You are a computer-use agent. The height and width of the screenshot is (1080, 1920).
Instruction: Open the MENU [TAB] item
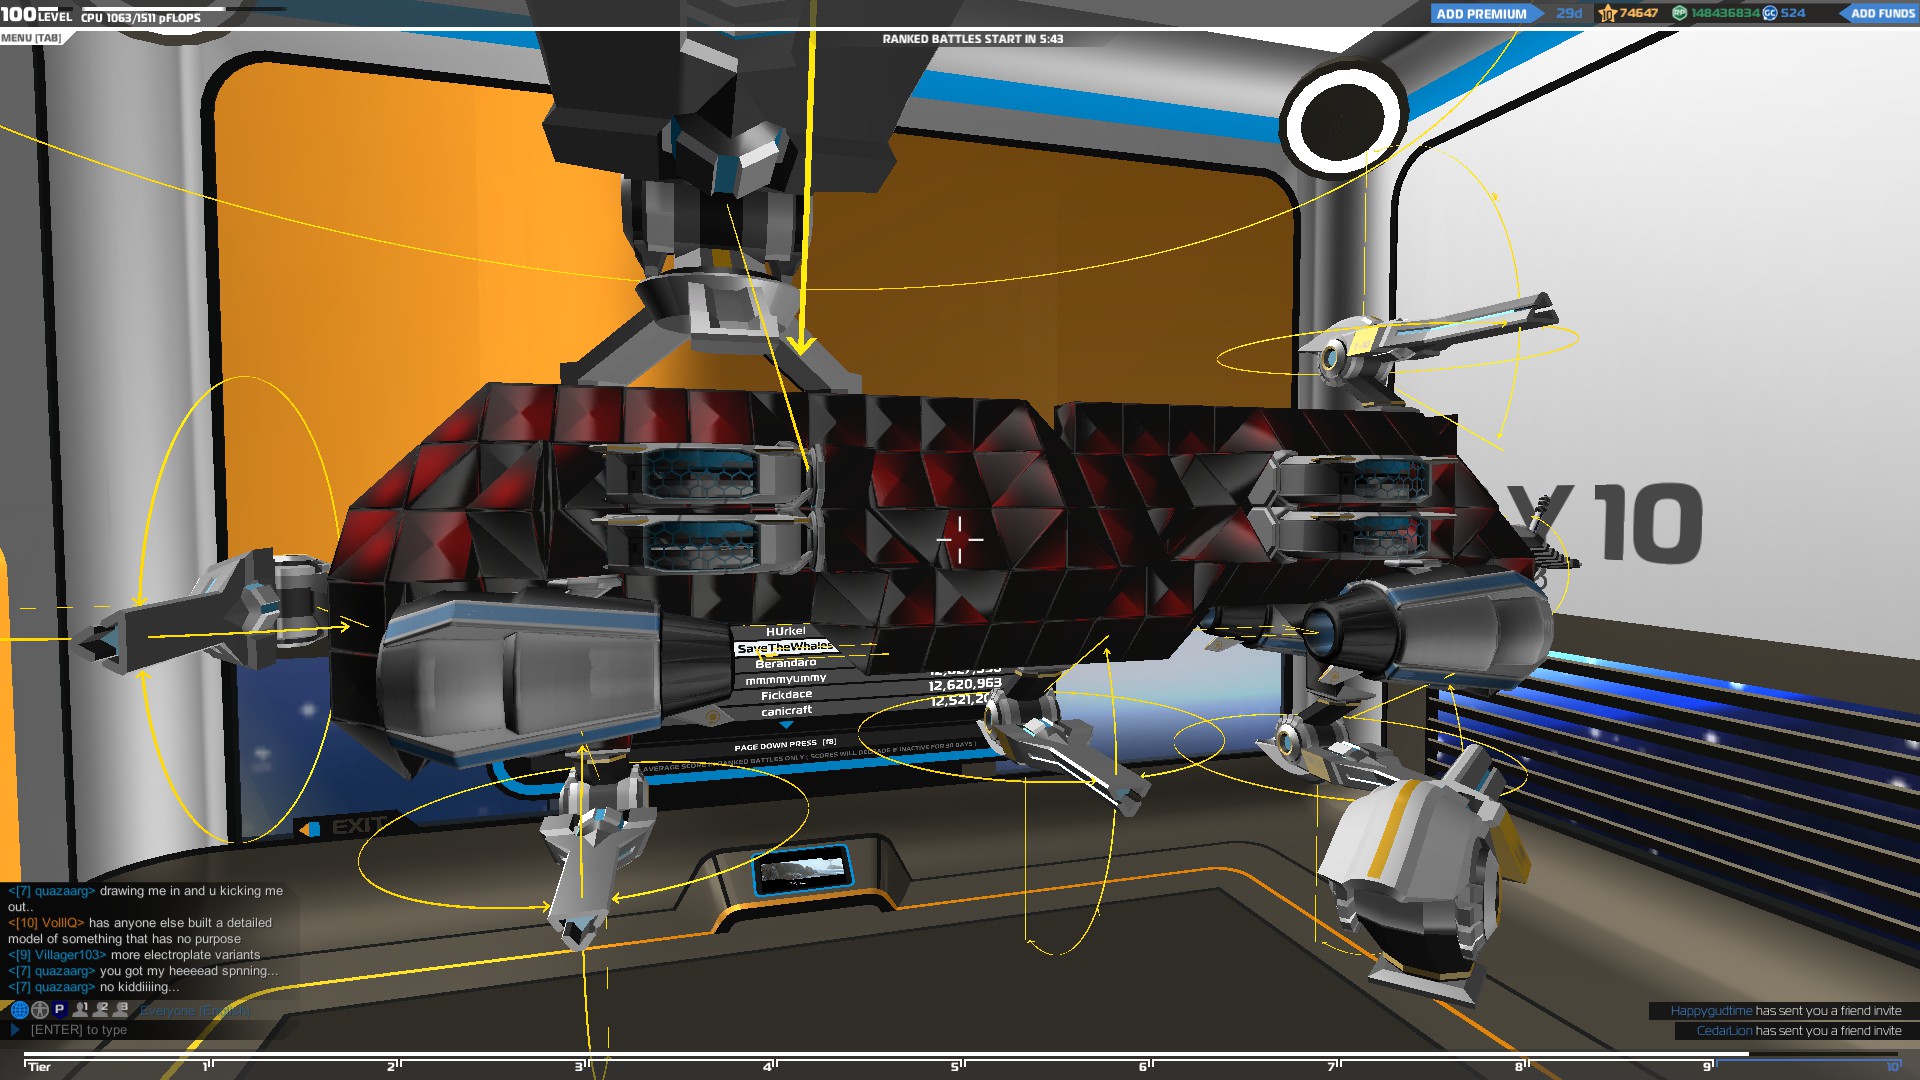31,38
